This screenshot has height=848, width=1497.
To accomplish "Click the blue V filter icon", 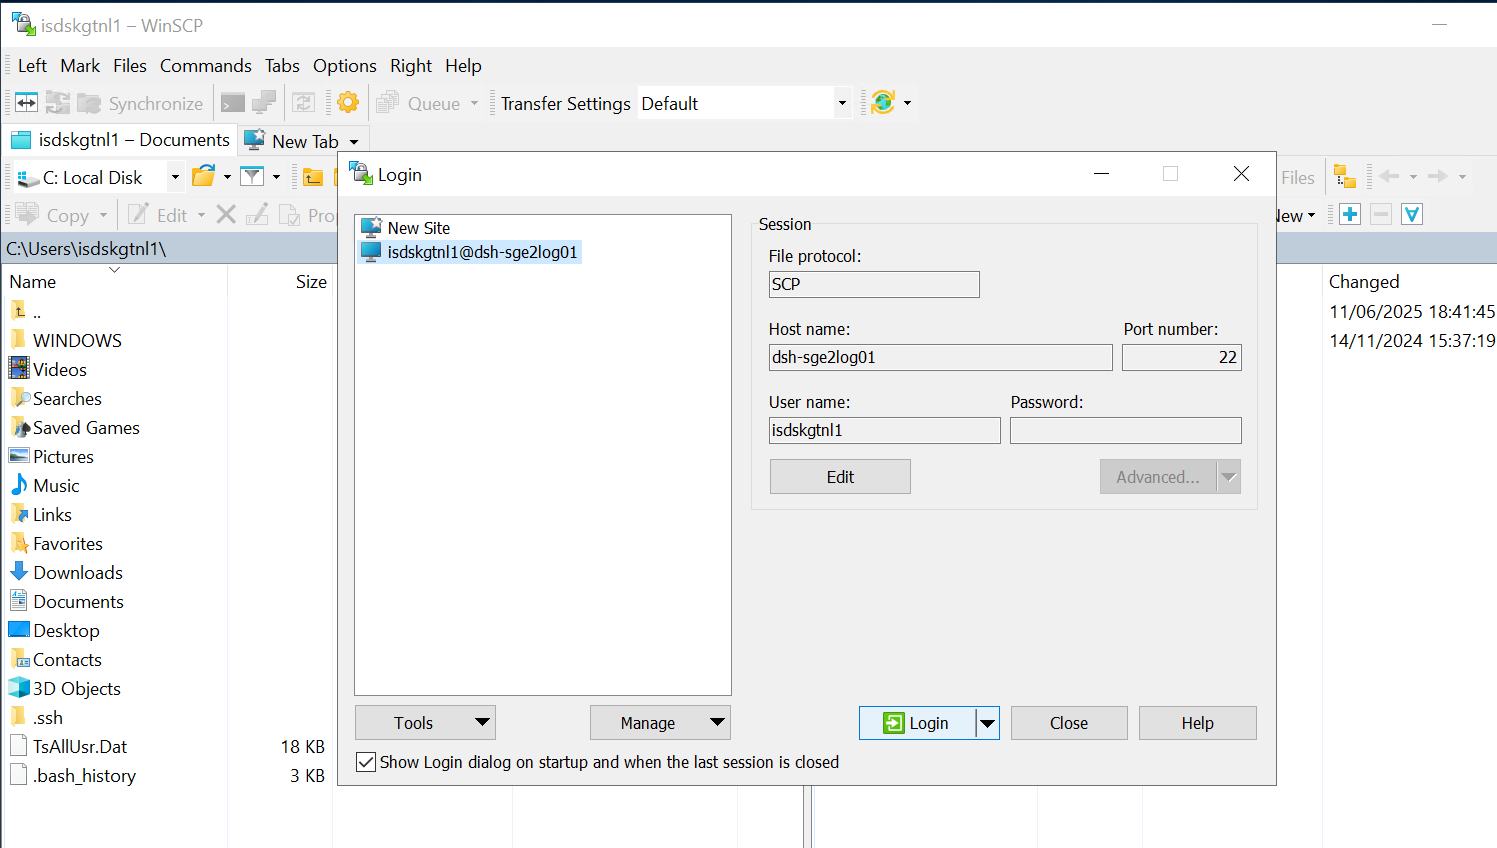I will coord(1411,213).
